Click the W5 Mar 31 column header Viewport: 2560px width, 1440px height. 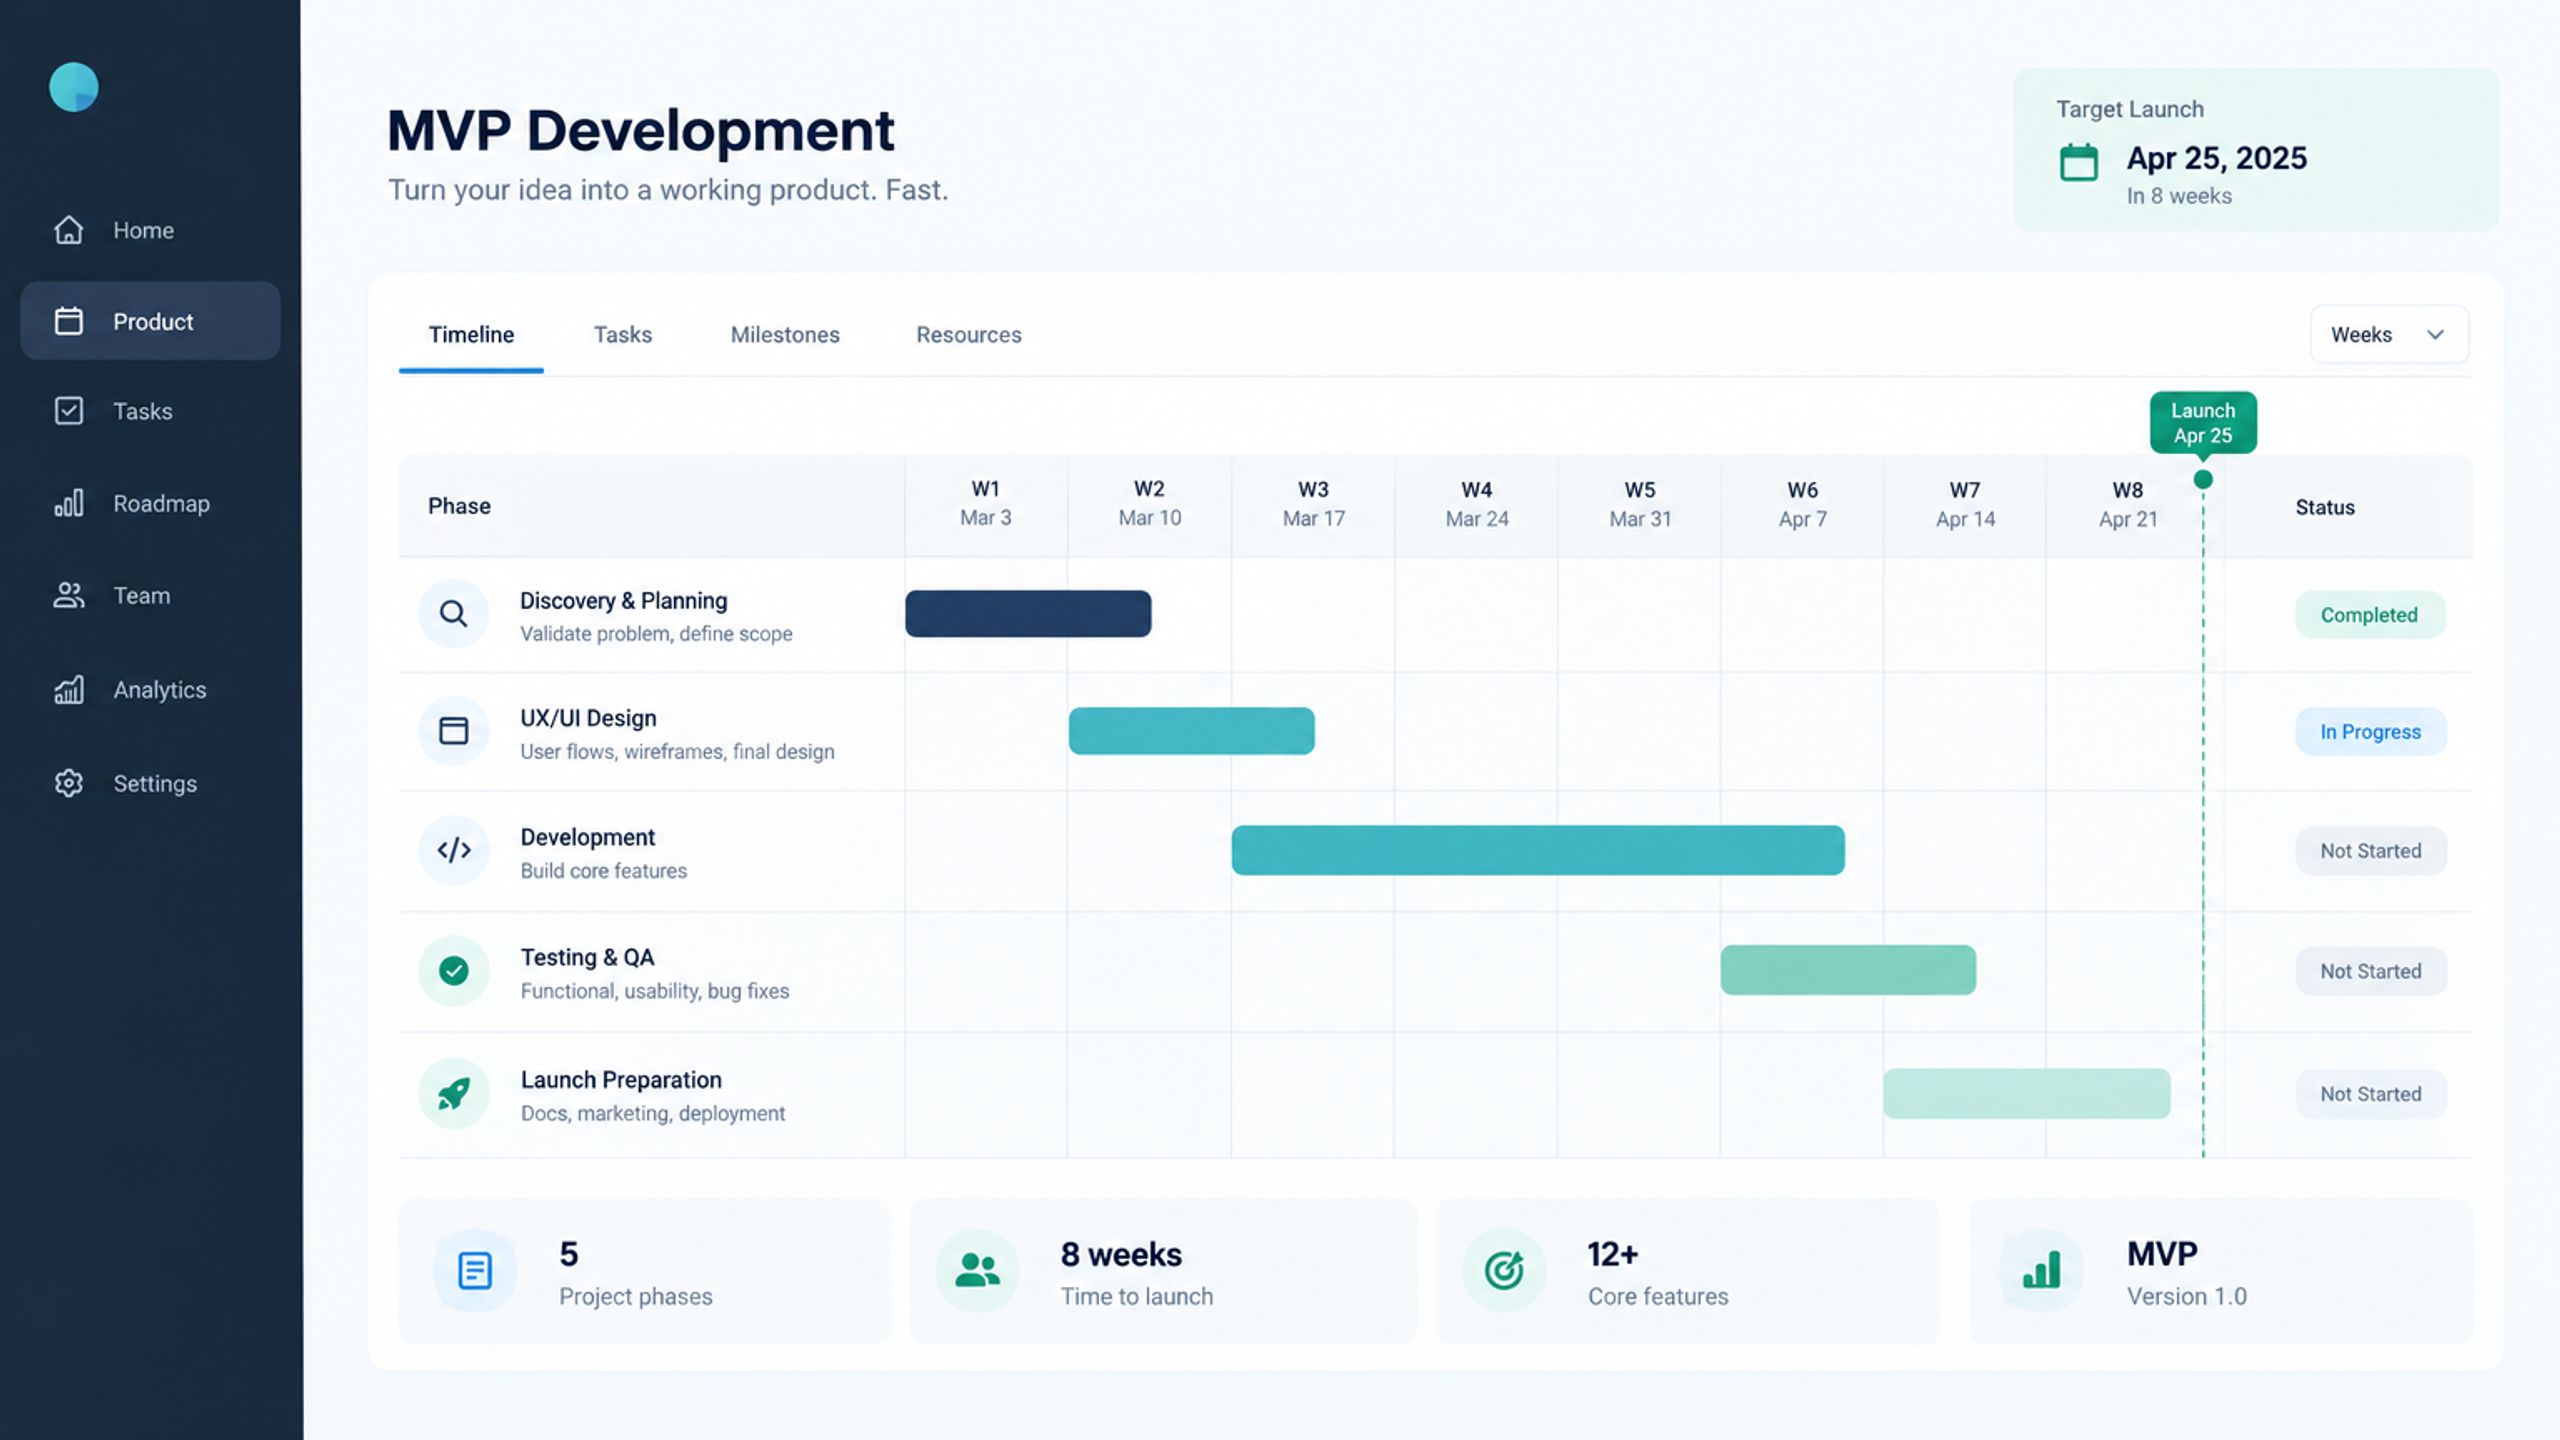1640,504
